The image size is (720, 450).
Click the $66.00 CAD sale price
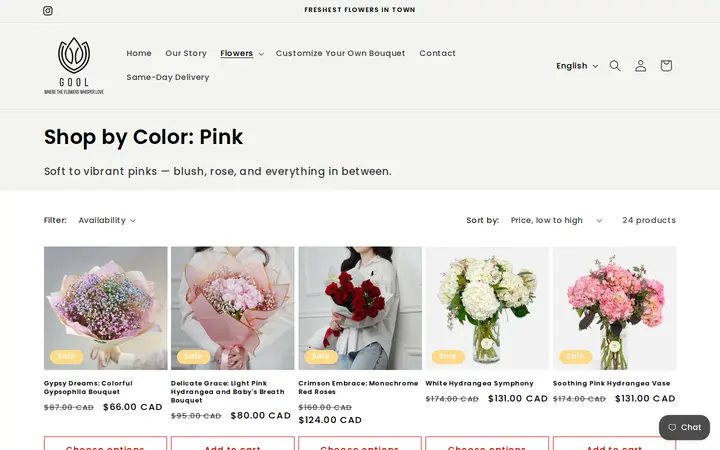[x=133, y=407]
